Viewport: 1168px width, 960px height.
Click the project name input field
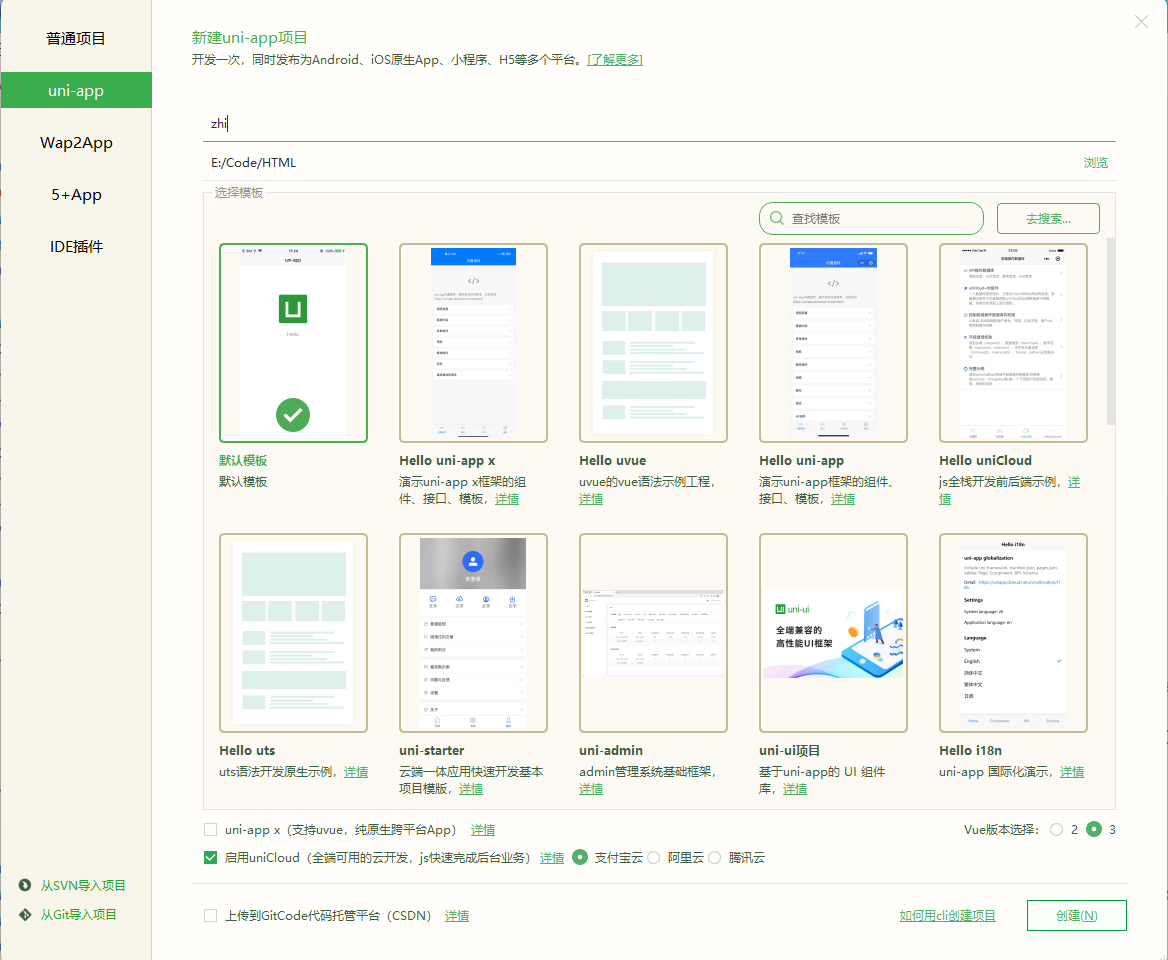pos(659,123)
